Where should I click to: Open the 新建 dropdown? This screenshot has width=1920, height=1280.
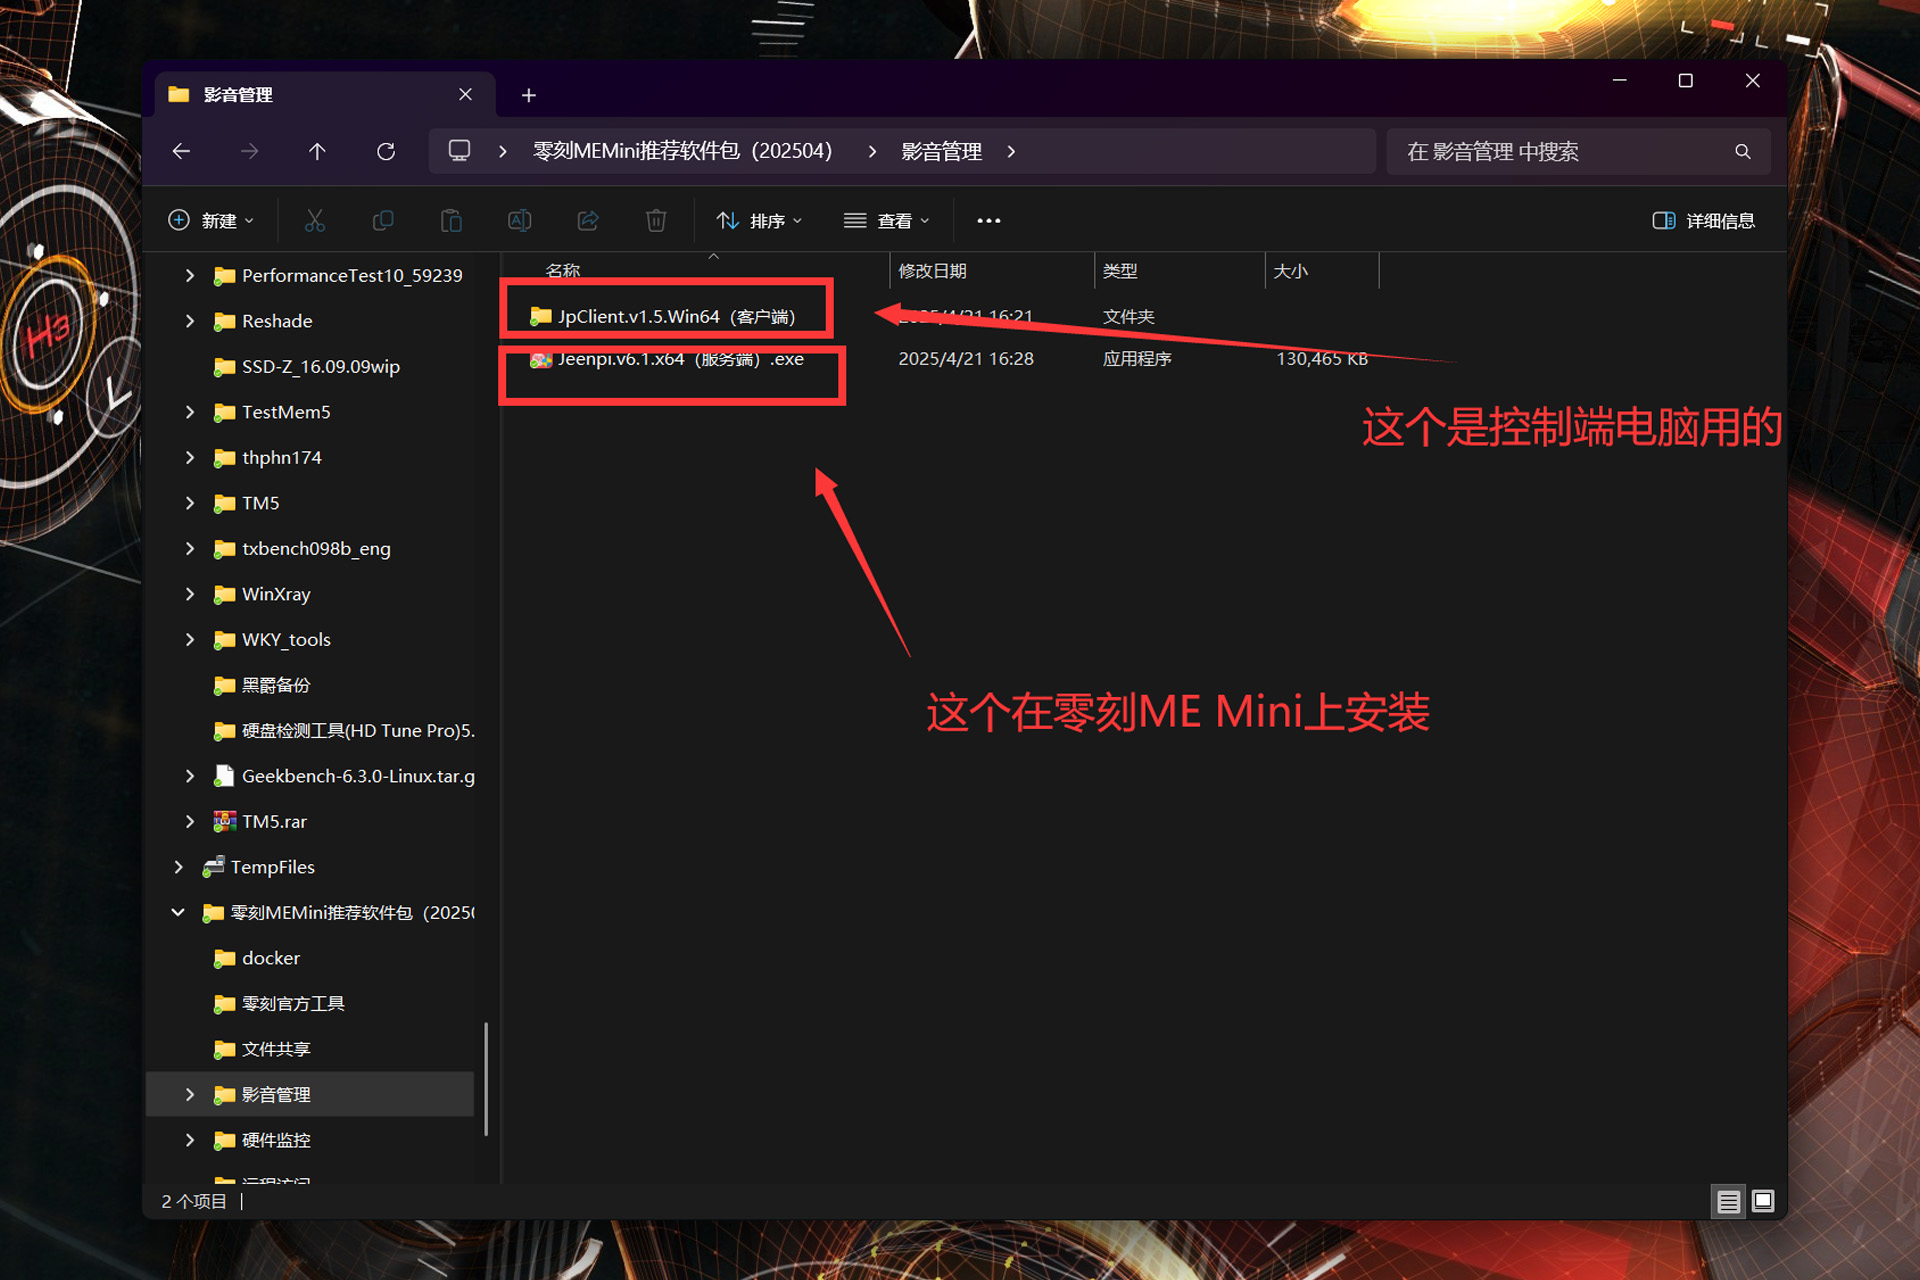(x=211, y=220)
